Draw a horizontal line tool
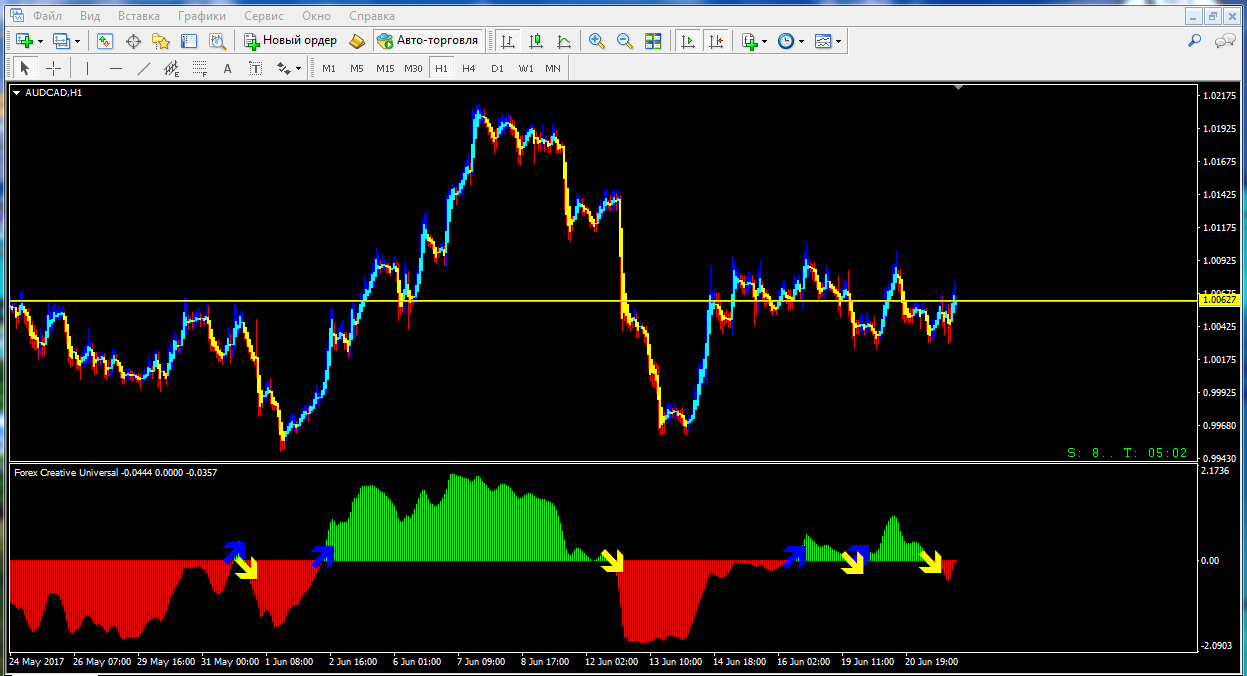 coord(115,68)
